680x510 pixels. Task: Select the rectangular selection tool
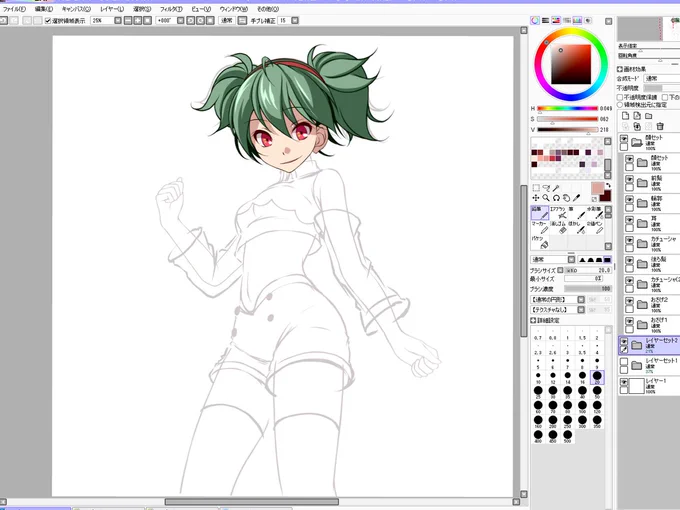click(536, 188)
